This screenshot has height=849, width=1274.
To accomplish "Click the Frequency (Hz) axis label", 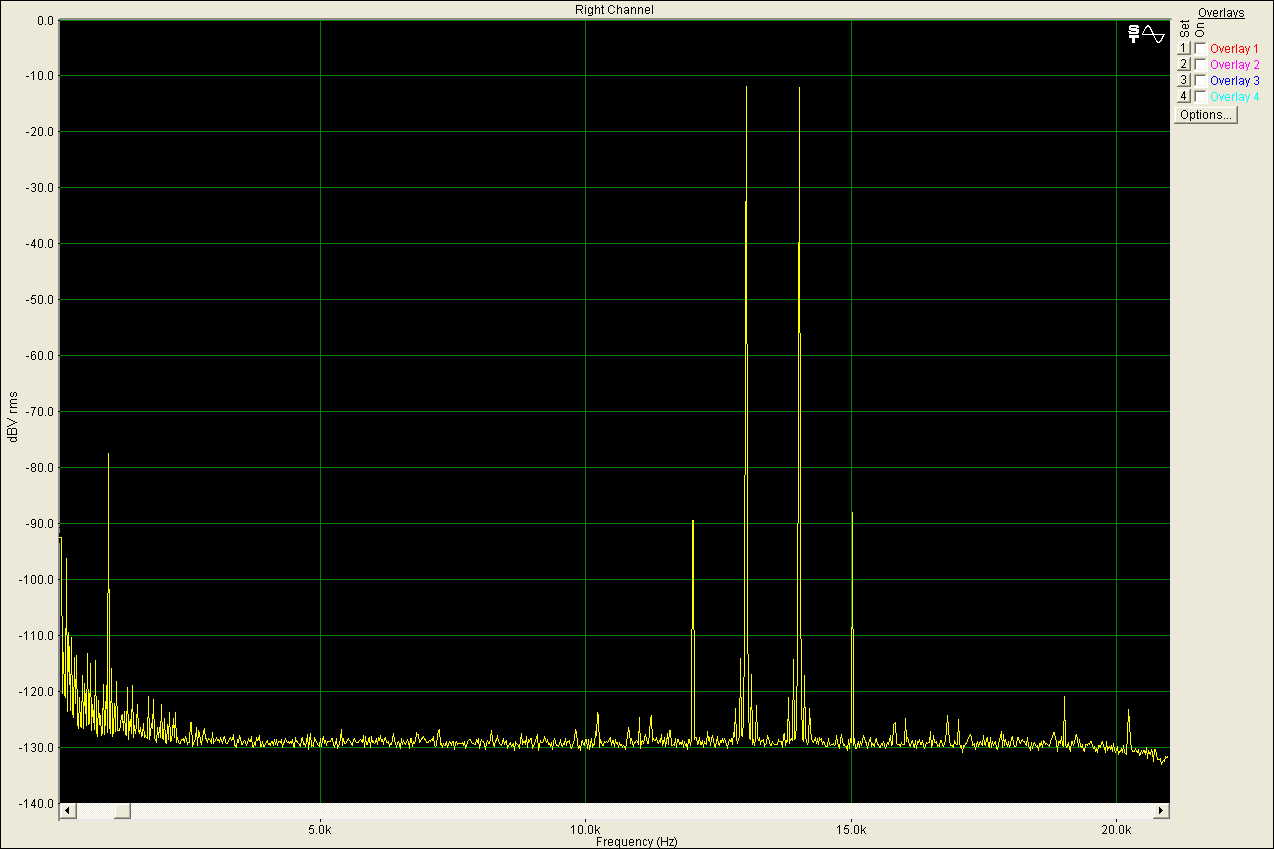I will [636, 842].
